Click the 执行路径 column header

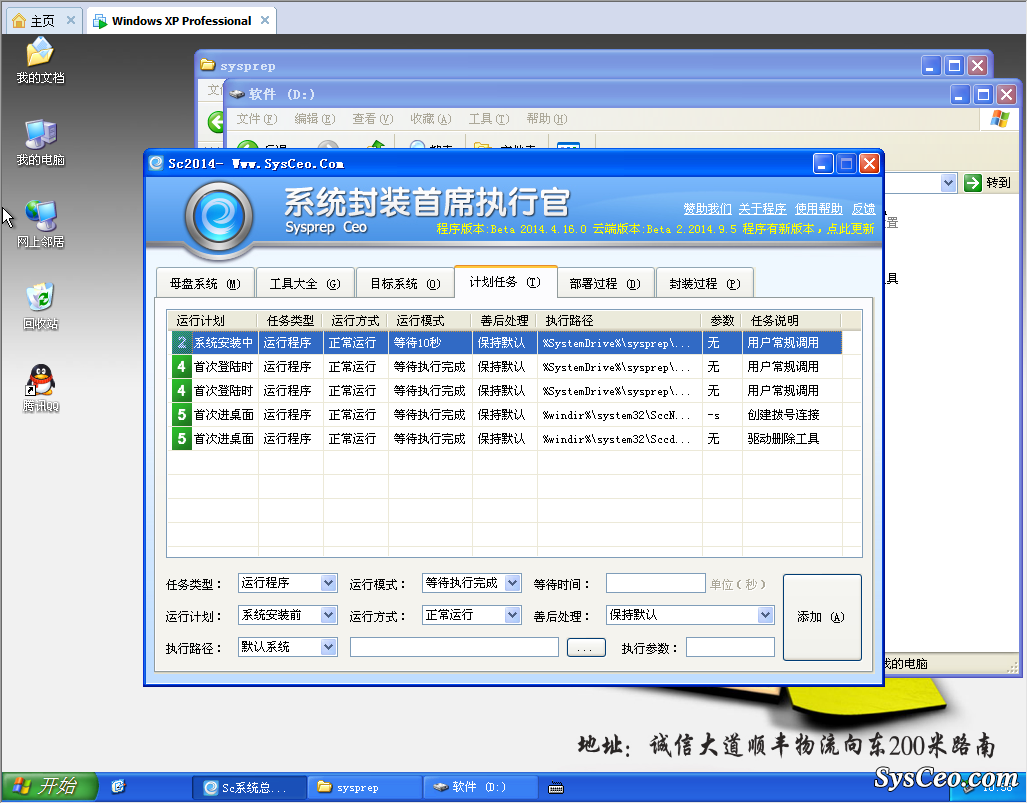(x=620, y=321)
